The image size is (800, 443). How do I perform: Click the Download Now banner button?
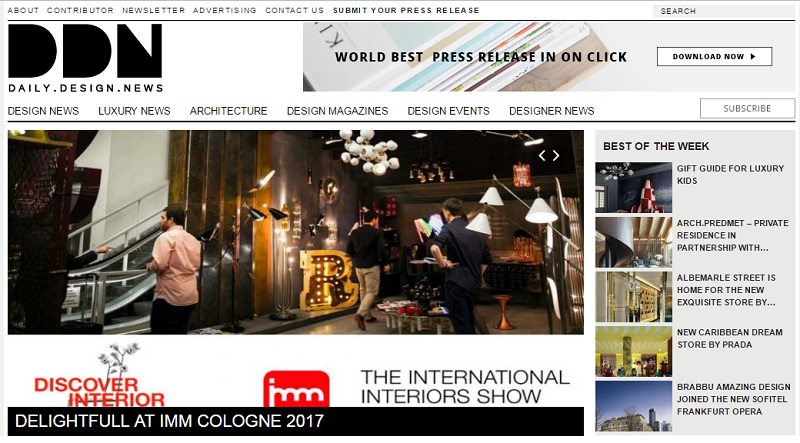[x=714, y=57]
